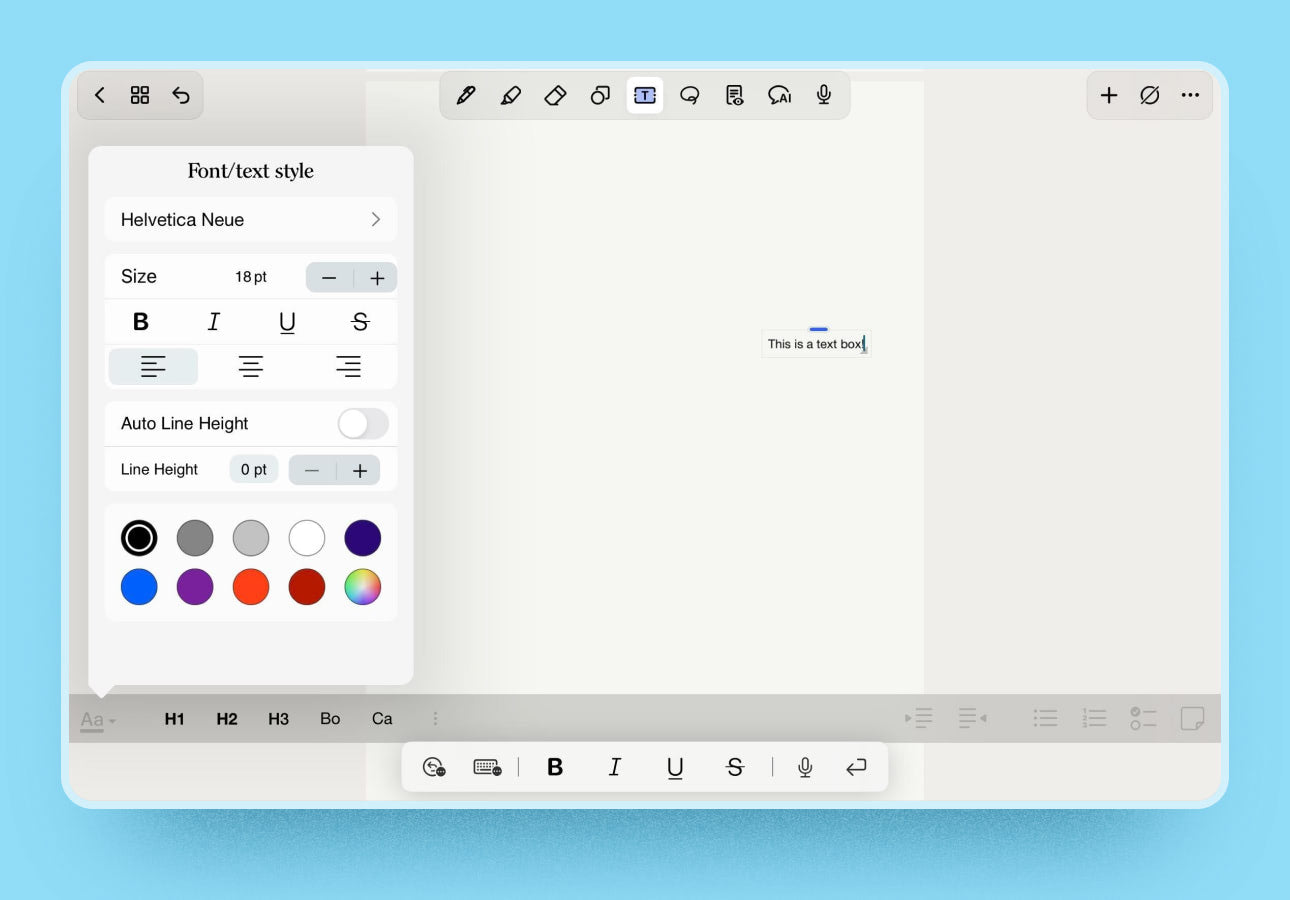Collapse the Aa text style dropdown

tap(98, 719)
